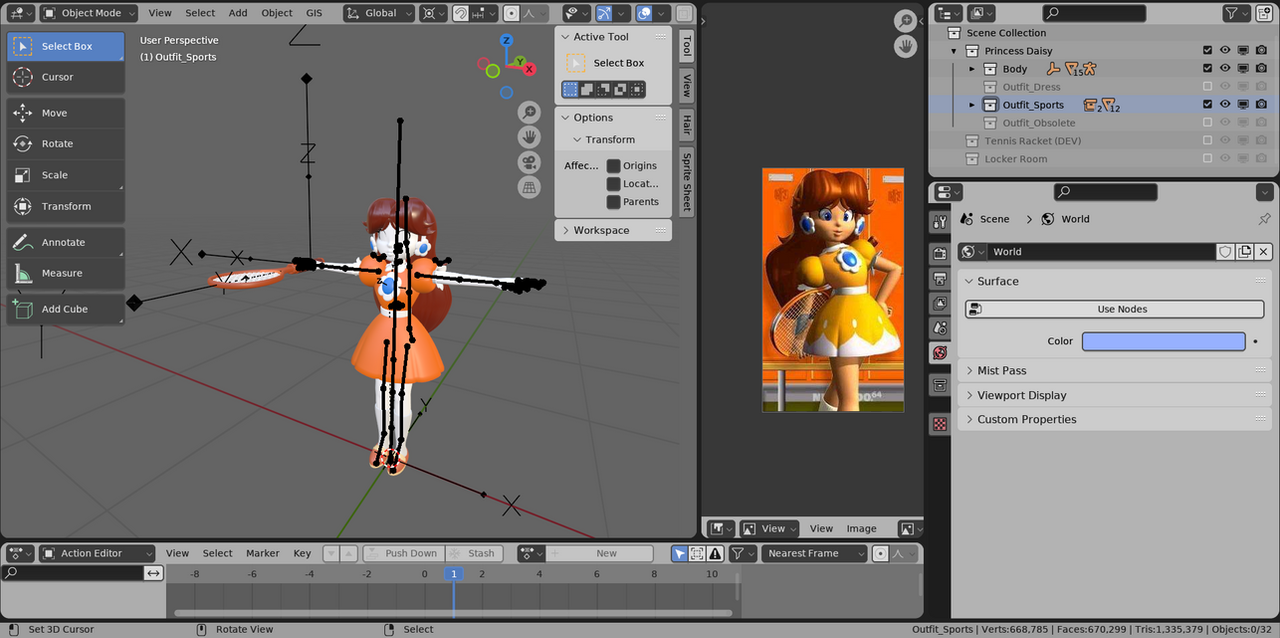Viewport: 1280px width, 638px height.
Task: Open Global transform orientation dropdown
Action: pyautogui.click(x=378, y=13)
